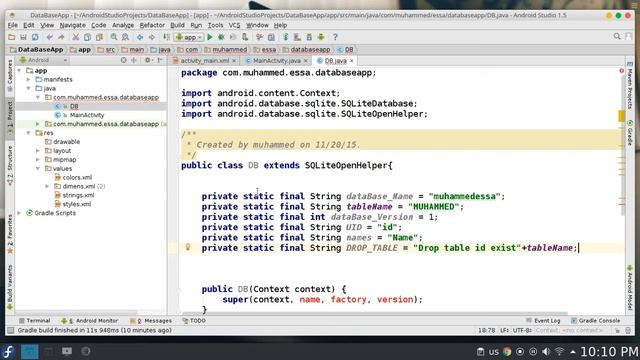The width and height of the screenshot is (640, 360).
Task: Click the Save All toolbar icon
Action: 23,37
